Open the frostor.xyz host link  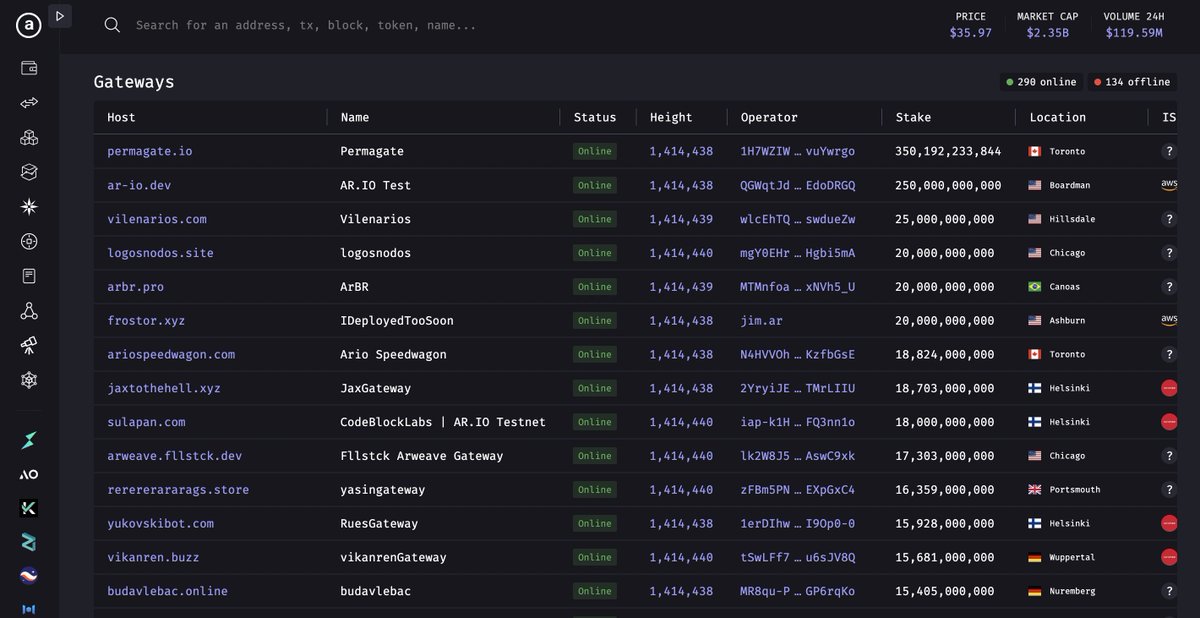tap(146, 321)
